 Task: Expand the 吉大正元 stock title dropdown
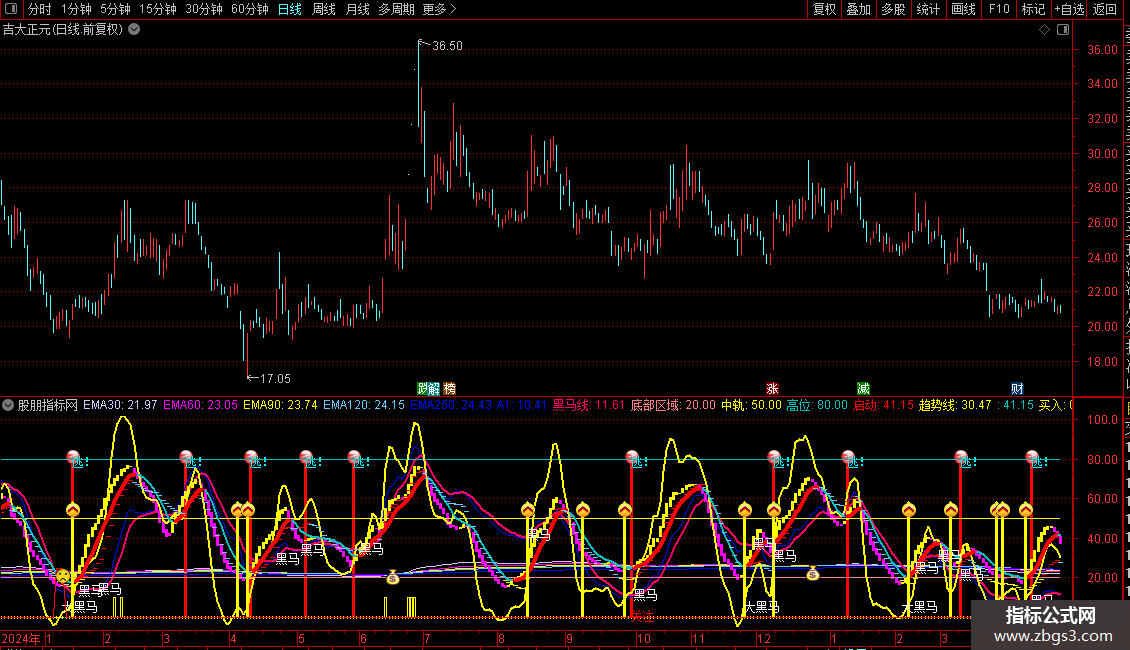pos(135,30)
